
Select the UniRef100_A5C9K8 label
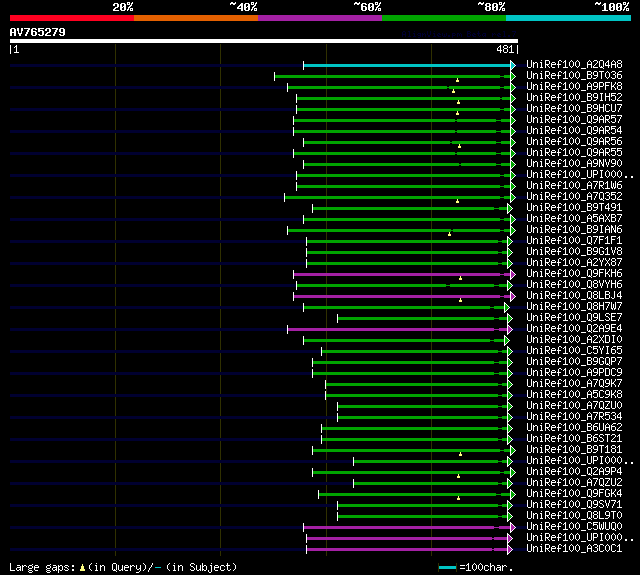click(x=574, y=395)
